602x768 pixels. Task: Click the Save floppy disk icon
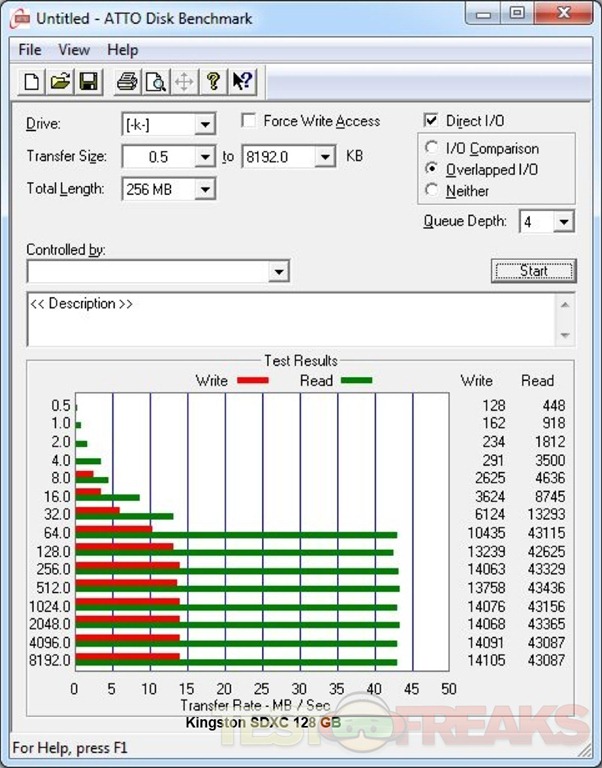(x=88, y=81)
